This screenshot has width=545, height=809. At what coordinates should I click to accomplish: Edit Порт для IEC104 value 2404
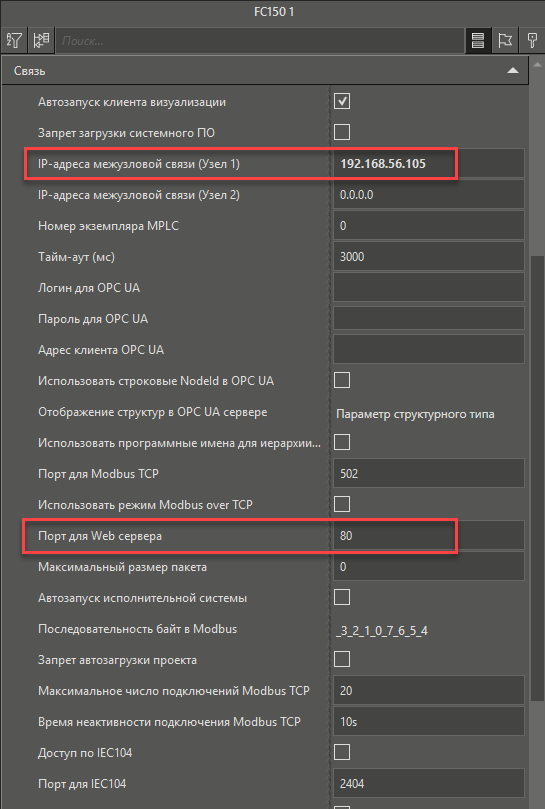click(x=428, y=783)
